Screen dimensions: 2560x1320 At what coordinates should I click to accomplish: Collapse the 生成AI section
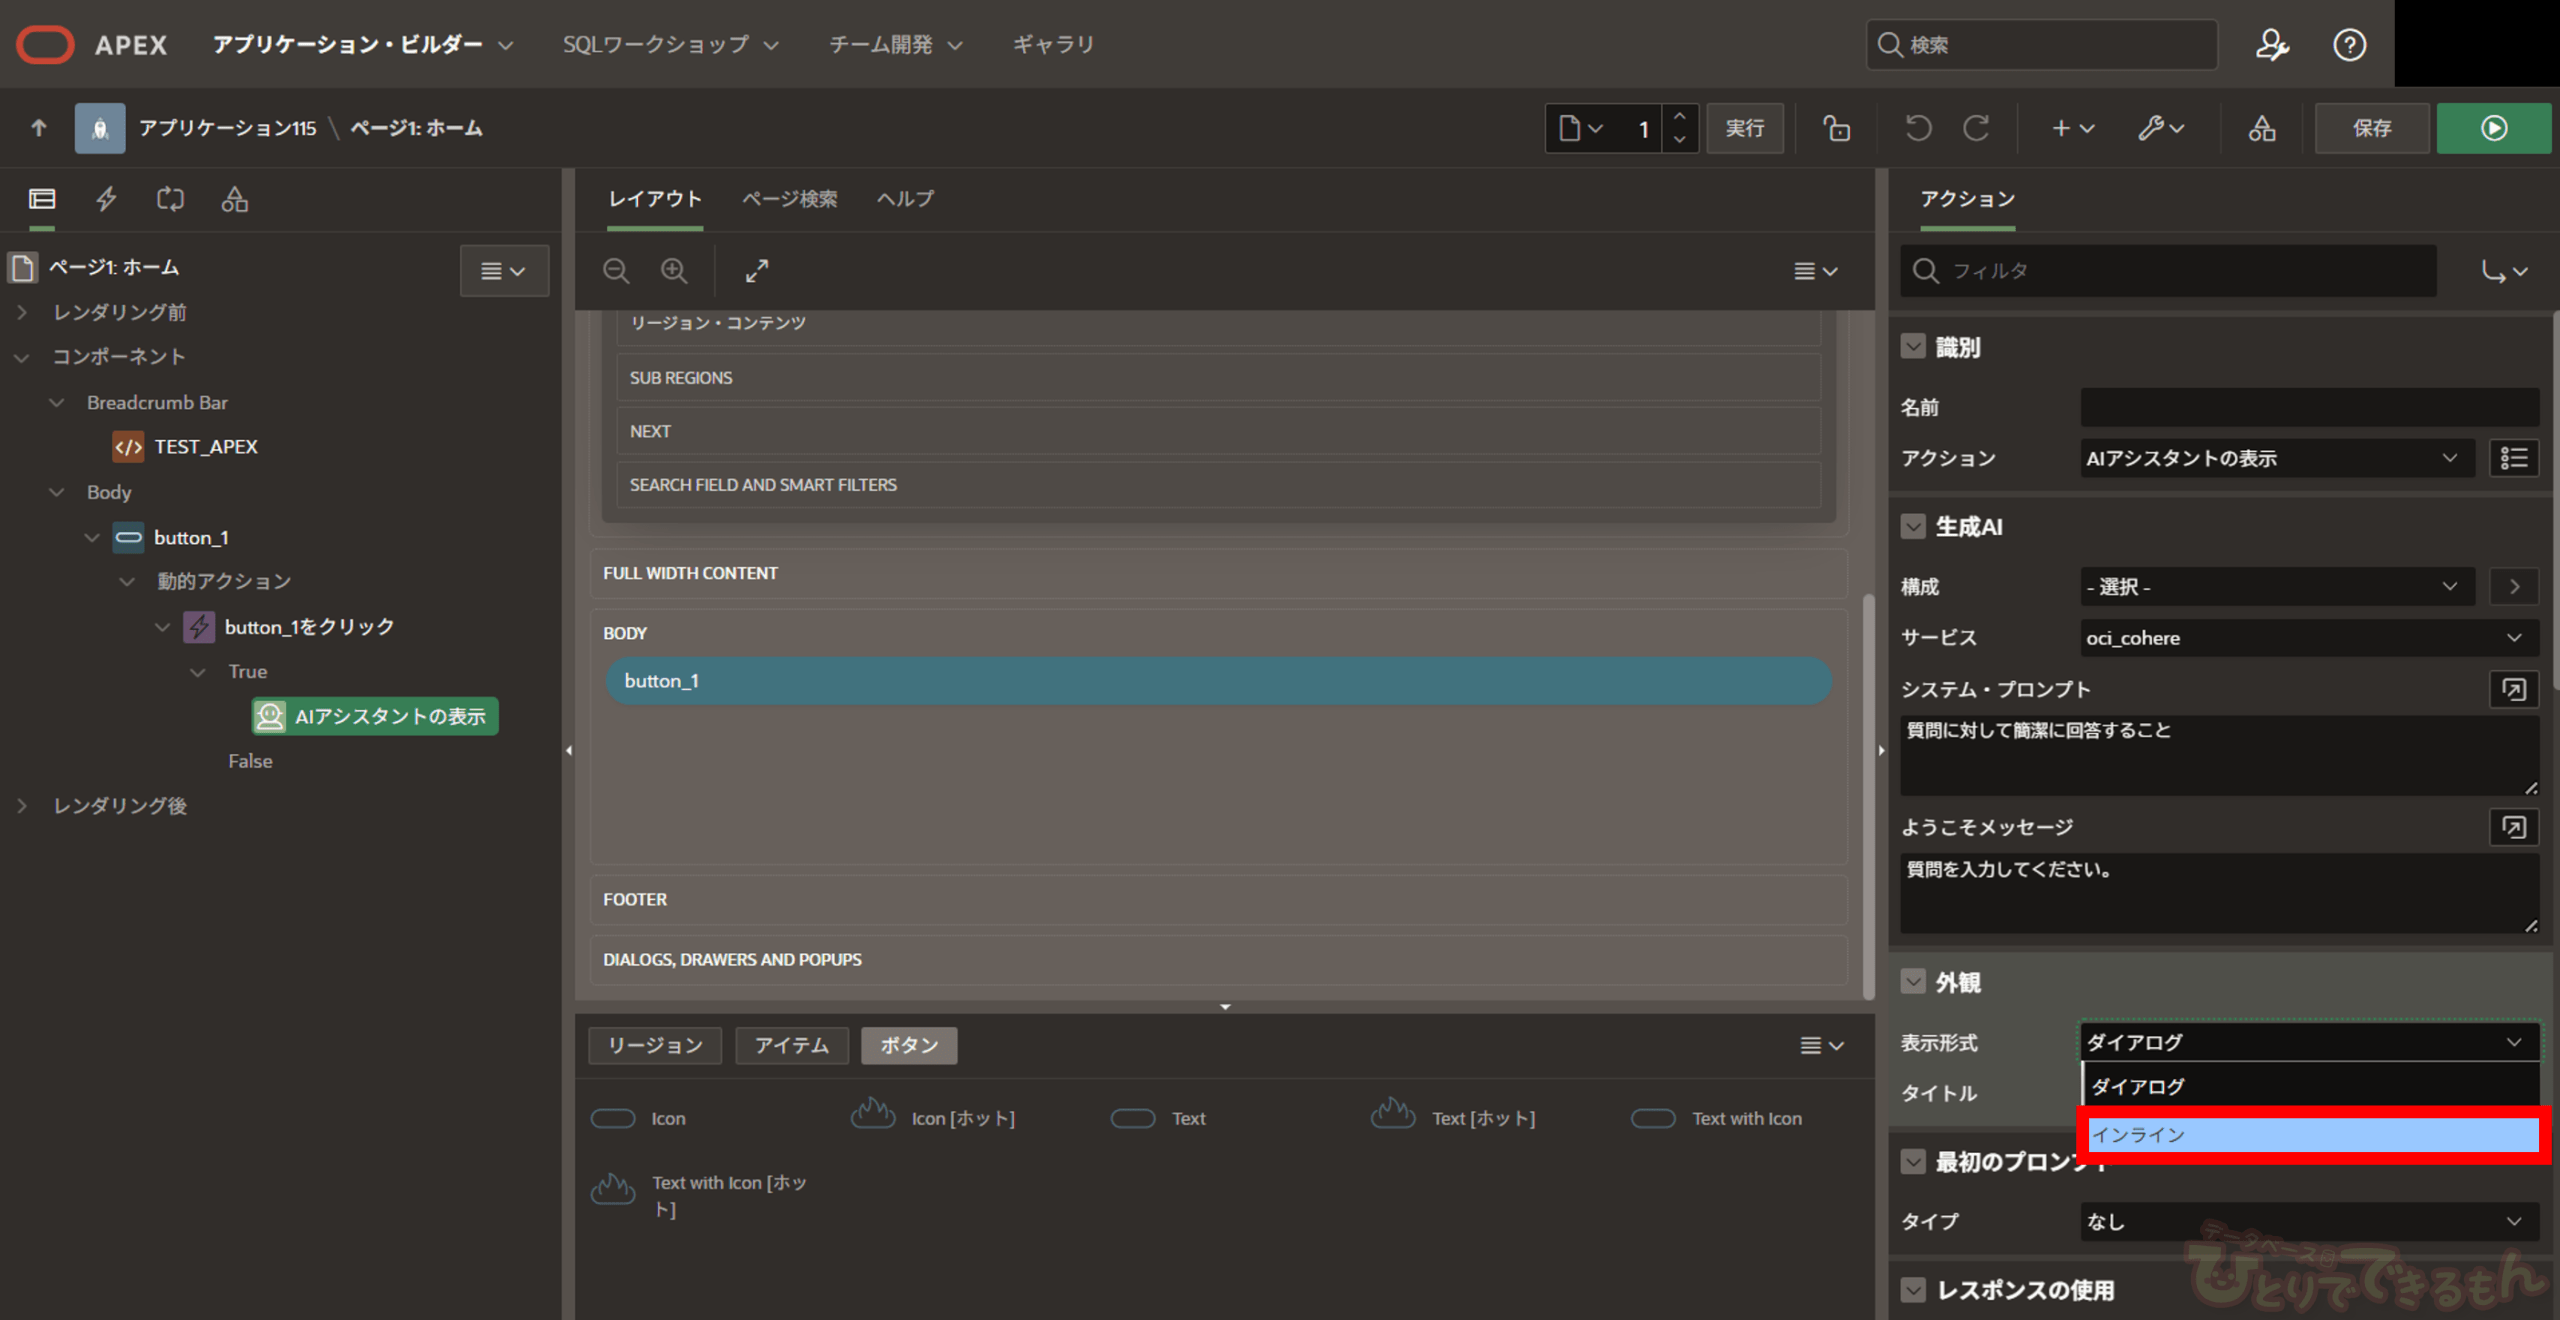click(x=1913, y=527)
